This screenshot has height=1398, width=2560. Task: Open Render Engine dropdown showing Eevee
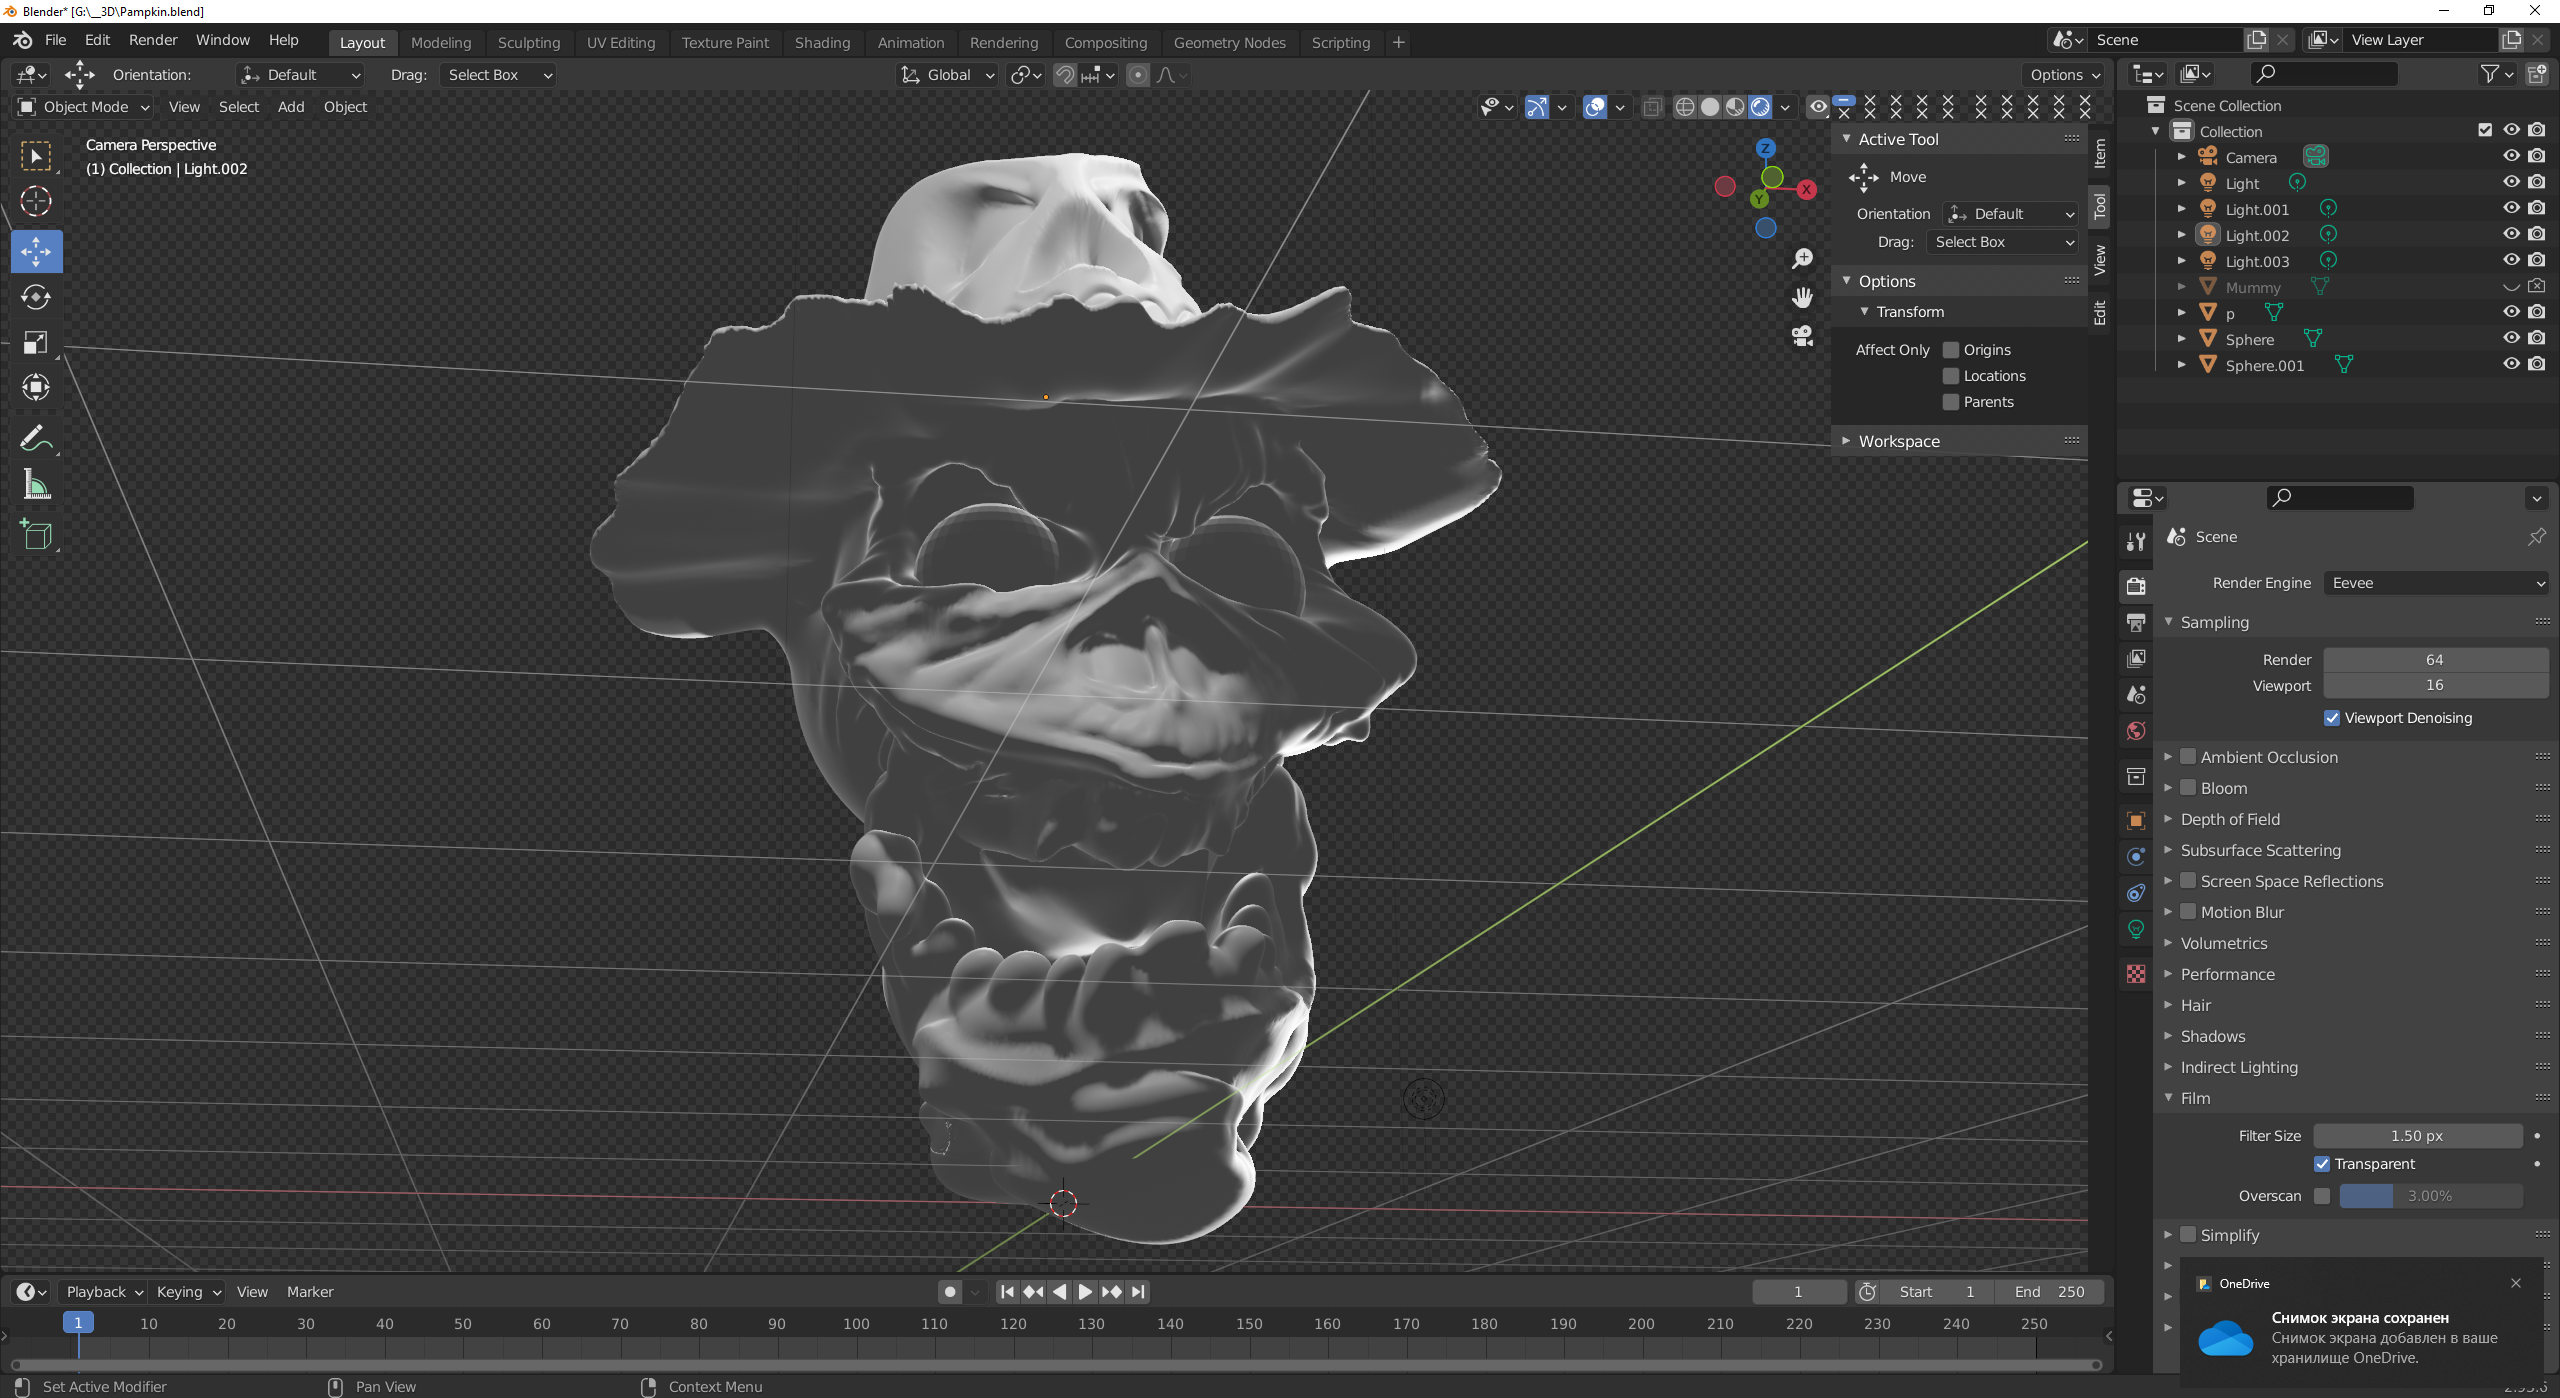pyautogui.click(x=2436, y=583)
